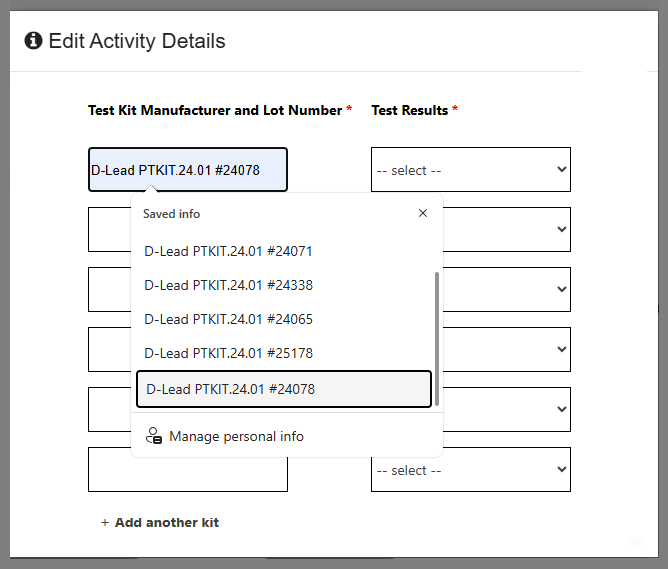
Task: Open Manage personal info
Action: [287, 436]
